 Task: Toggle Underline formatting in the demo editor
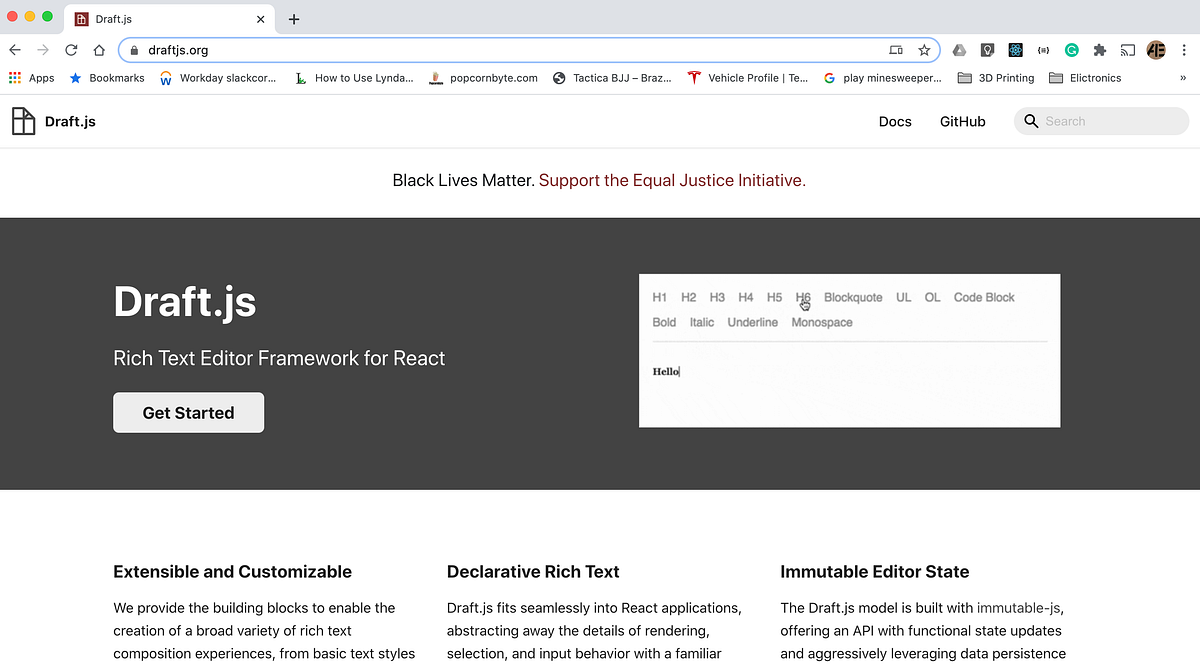[752, 322]
